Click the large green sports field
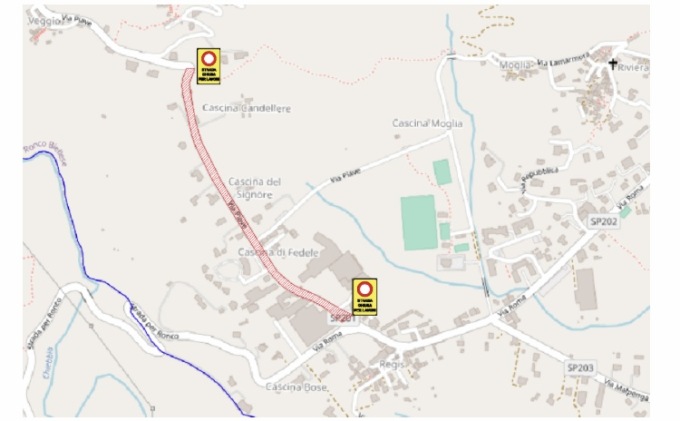Image resolution: width=680 pixels, height=421 pixels. (x=418, y=222)
